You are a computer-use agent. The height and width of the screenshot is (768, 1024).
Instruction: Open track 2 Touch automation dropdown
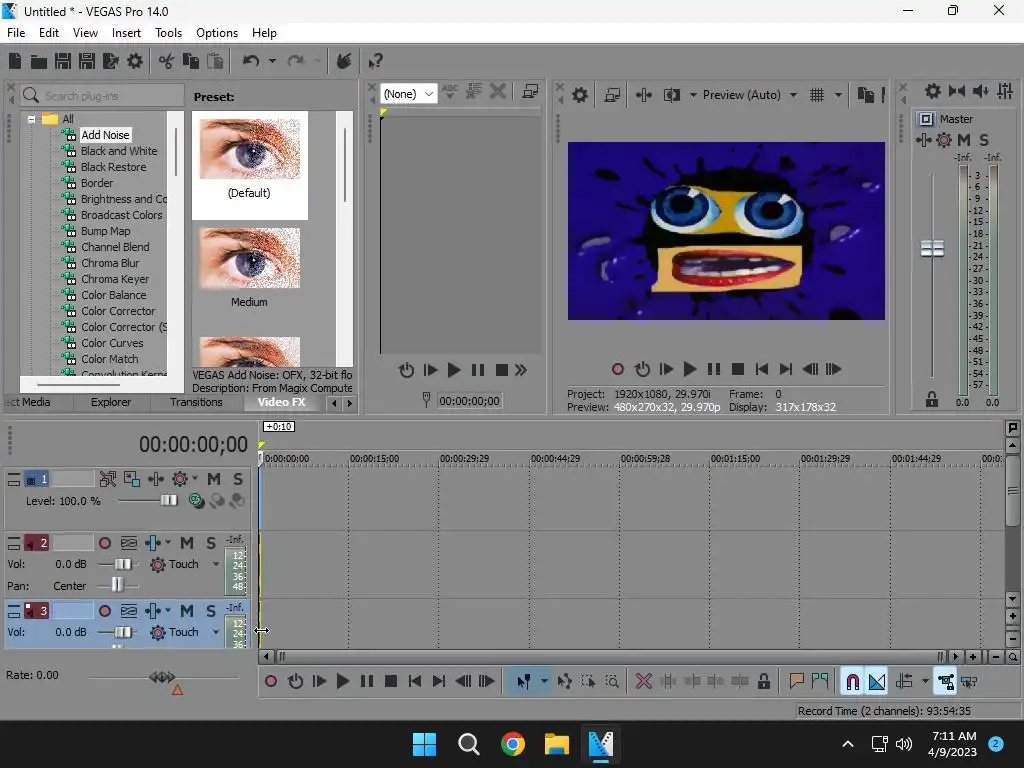216,564
